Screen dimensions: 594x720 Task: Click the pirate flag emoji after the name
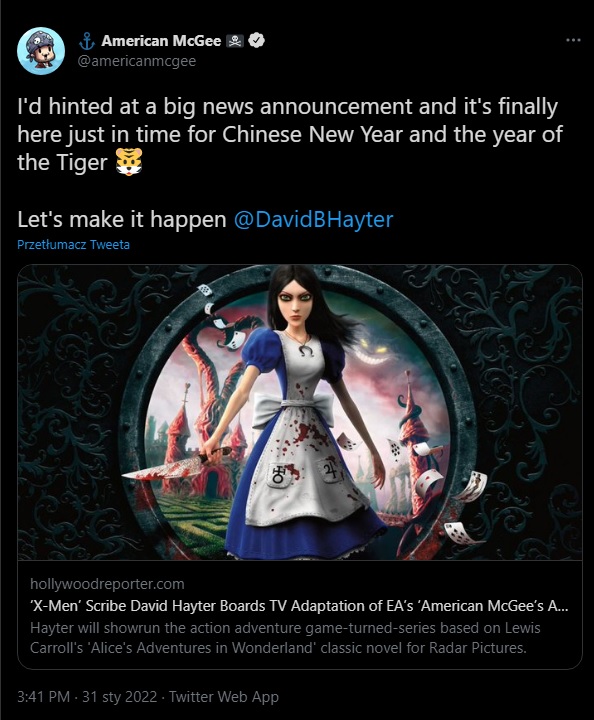(235, 41)
